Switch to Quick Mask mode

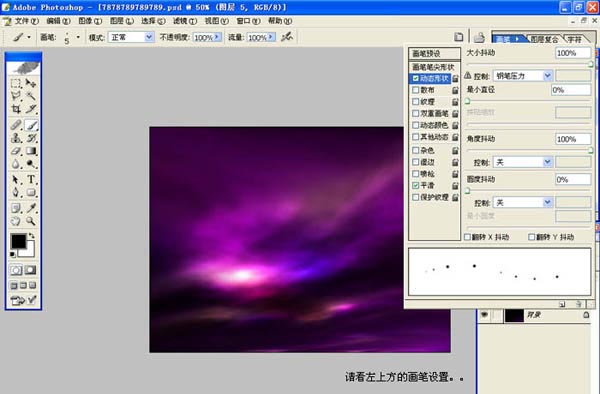pos(31,270)
